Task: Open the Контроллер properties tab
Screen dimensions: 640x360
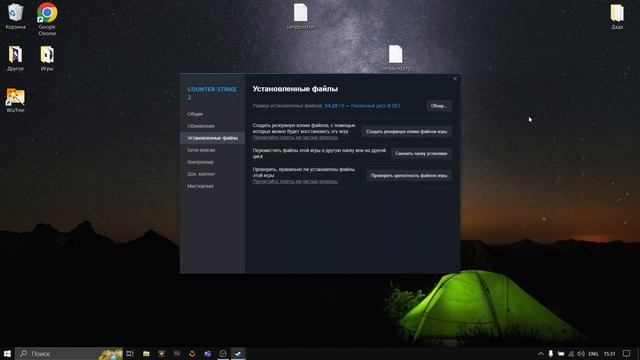Action: [212, 162]
